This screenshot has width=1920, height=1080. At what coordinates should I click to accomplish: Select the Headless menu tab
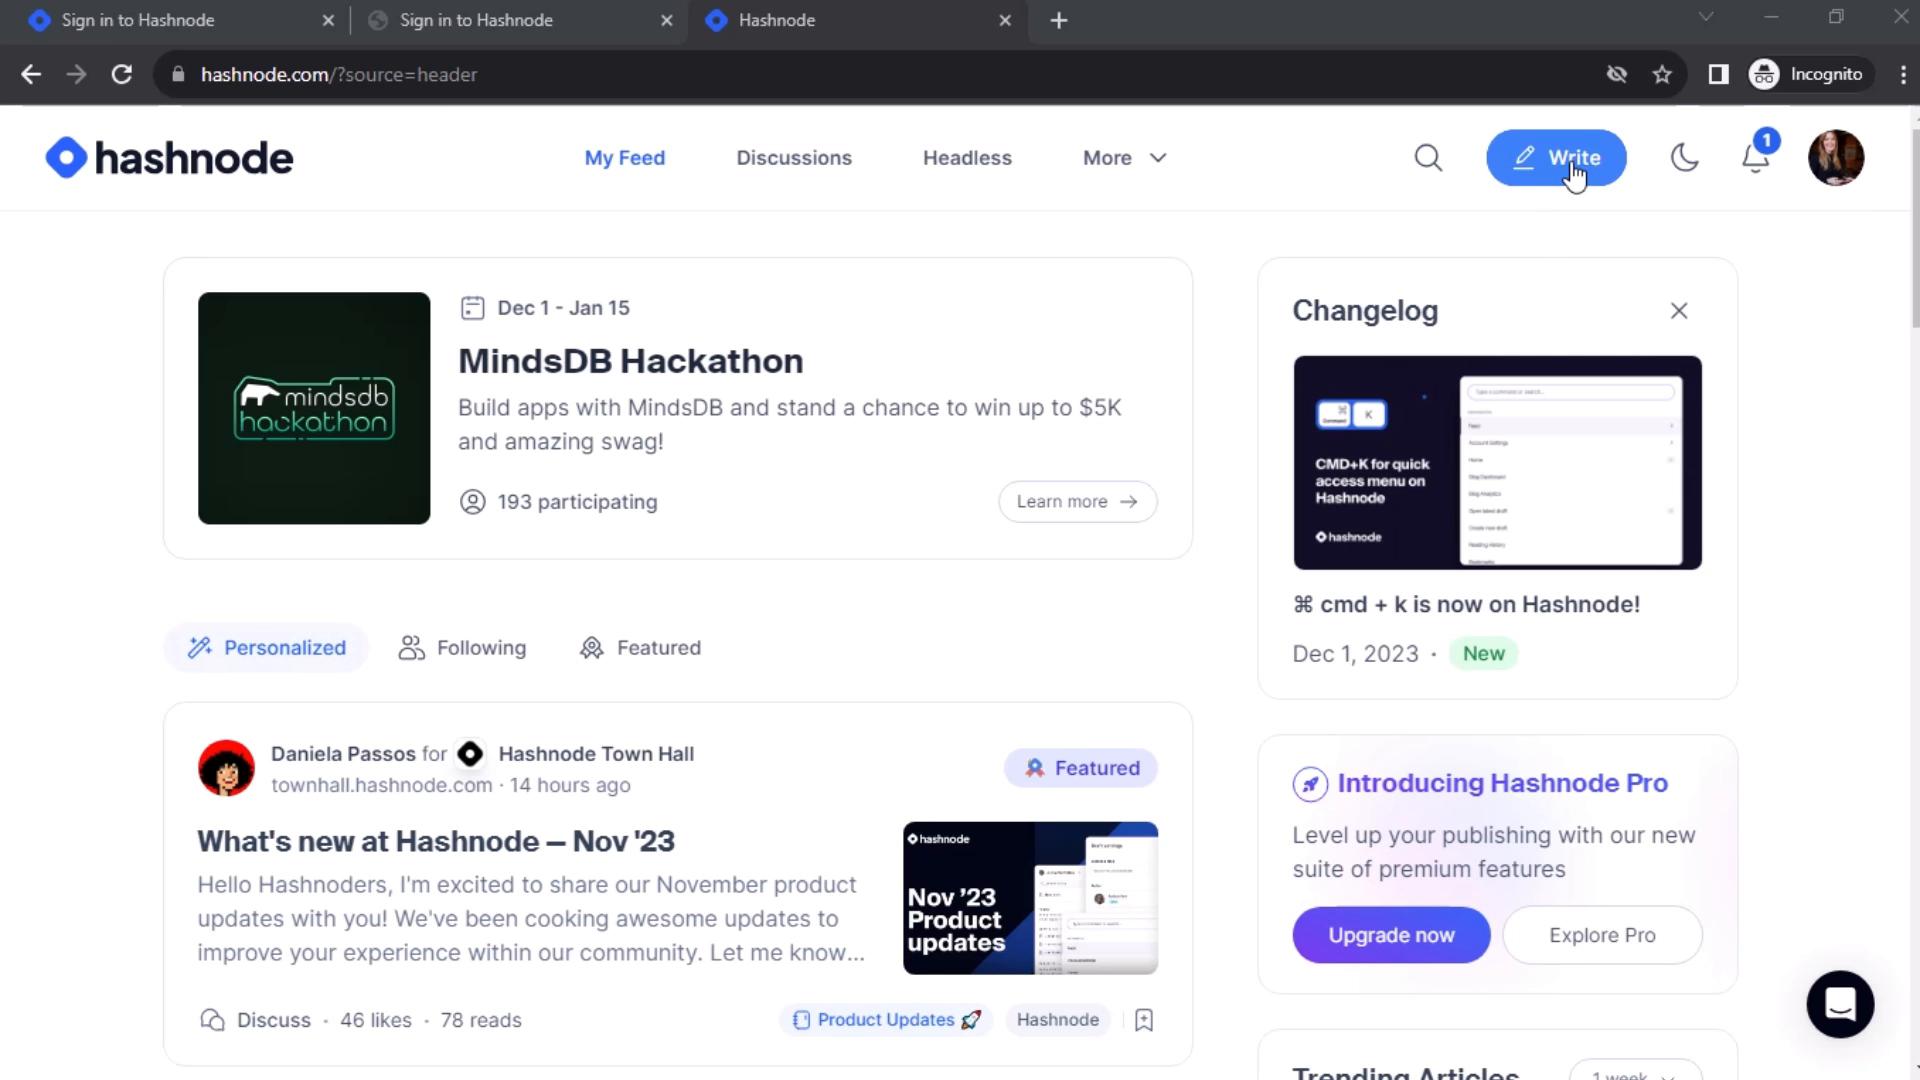click(968, 157)
